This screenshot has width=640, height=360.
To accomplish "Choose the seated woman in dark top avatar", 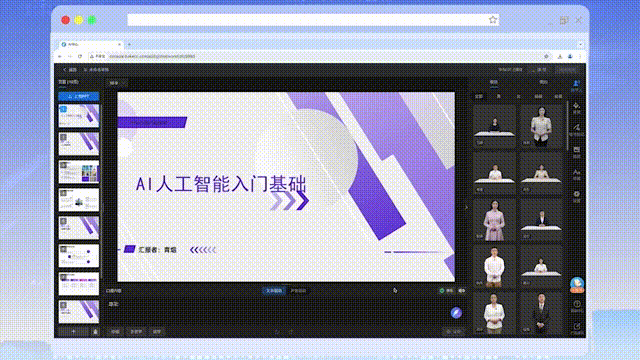I will click(x=494, y=126).
